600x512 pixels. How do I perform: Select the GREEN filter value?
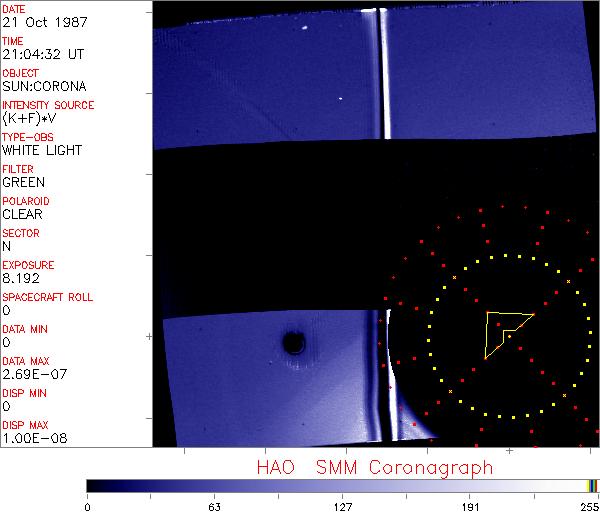pos(23,183)
